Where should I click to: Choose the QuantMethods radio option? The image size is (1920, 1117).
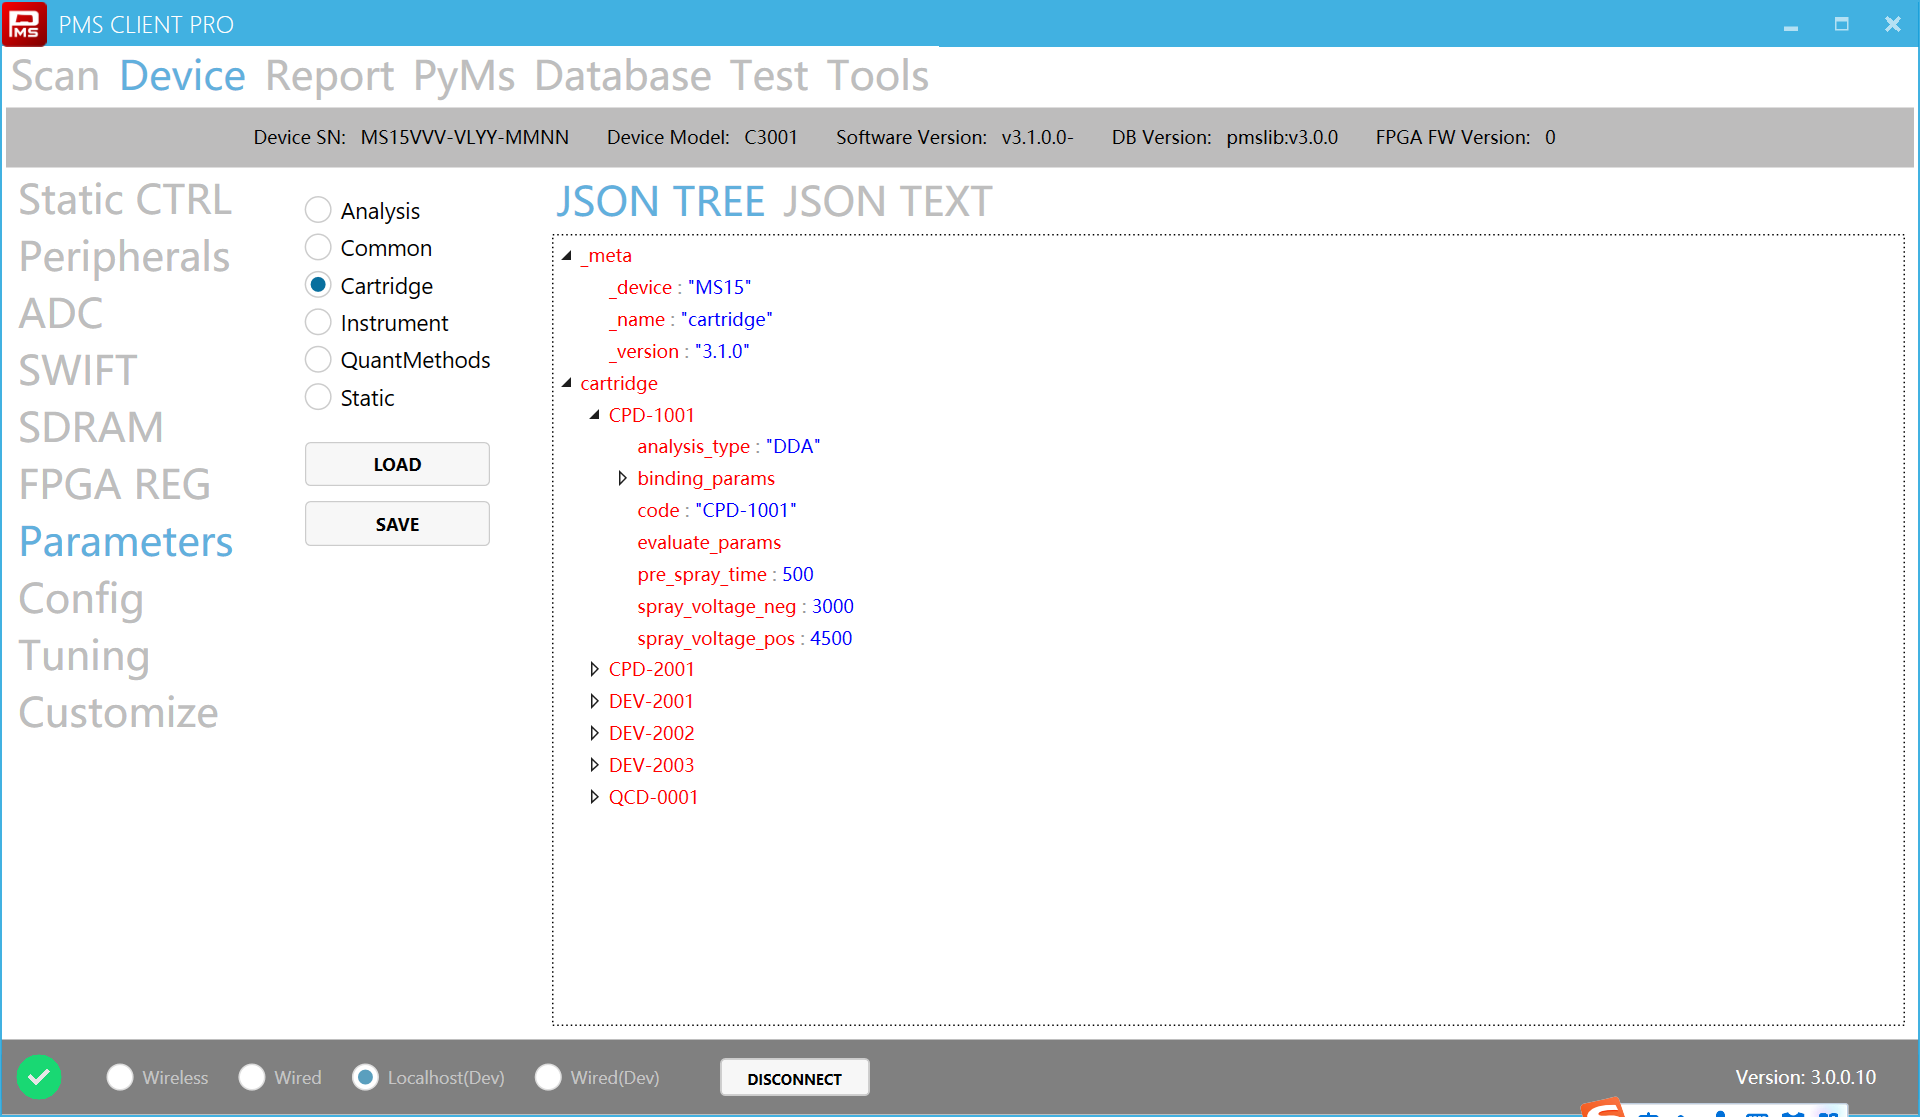318,359
